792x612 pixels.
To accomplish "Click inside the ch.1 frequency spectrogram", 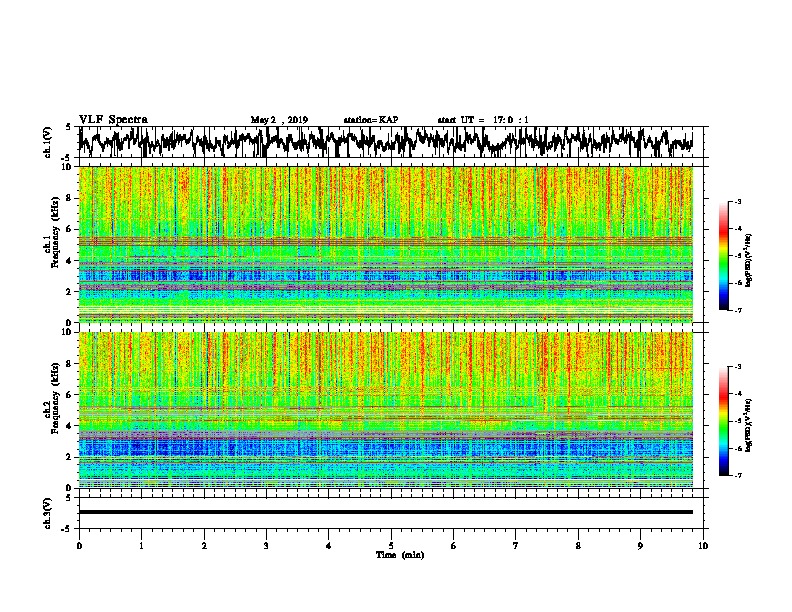I will click(385, 244).
